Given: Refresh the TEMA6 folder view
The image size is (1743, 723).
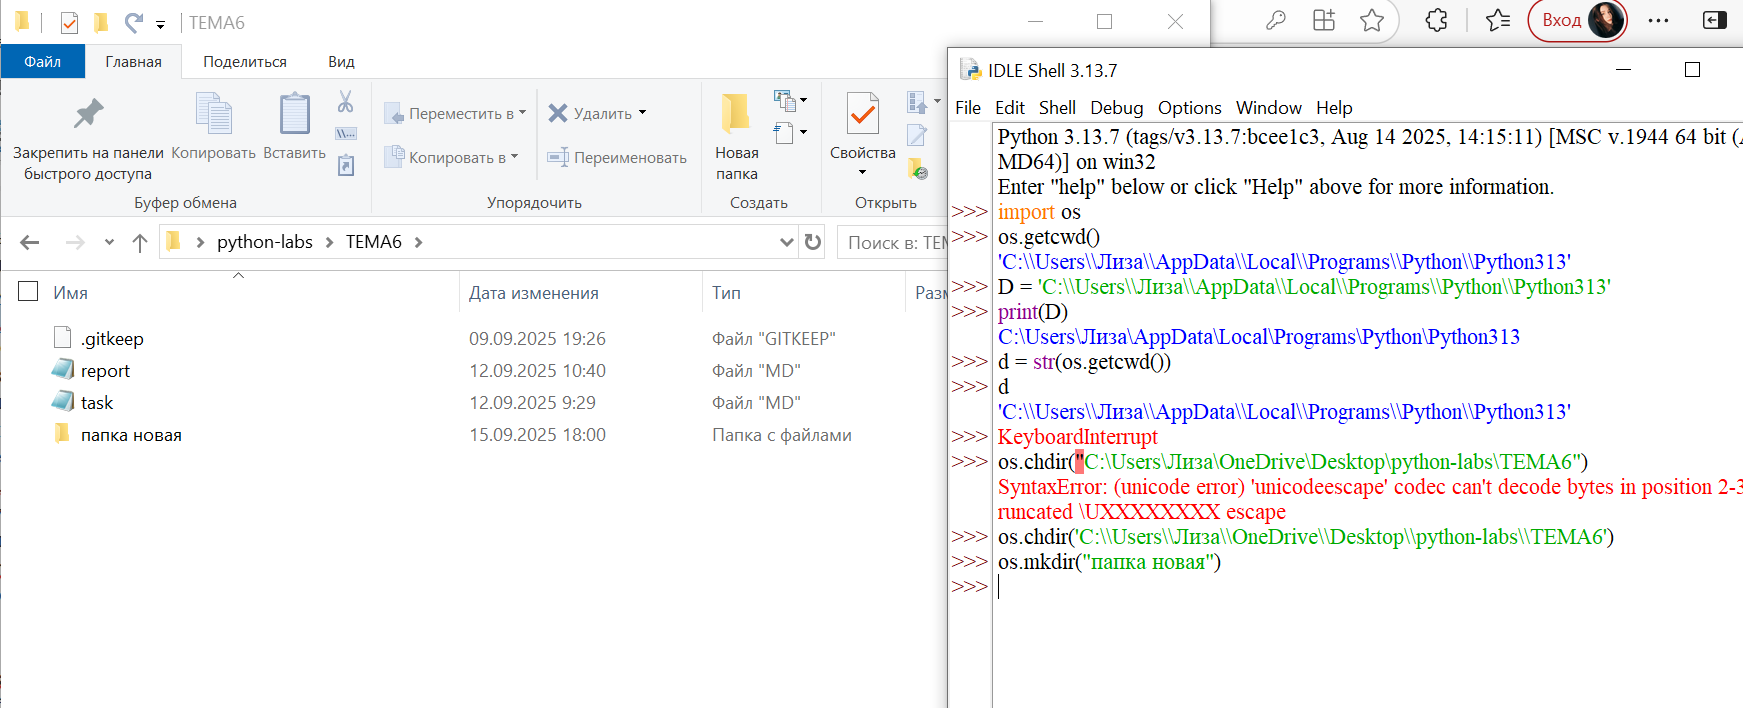Looking at the screenshot, I should coord(813,242).
